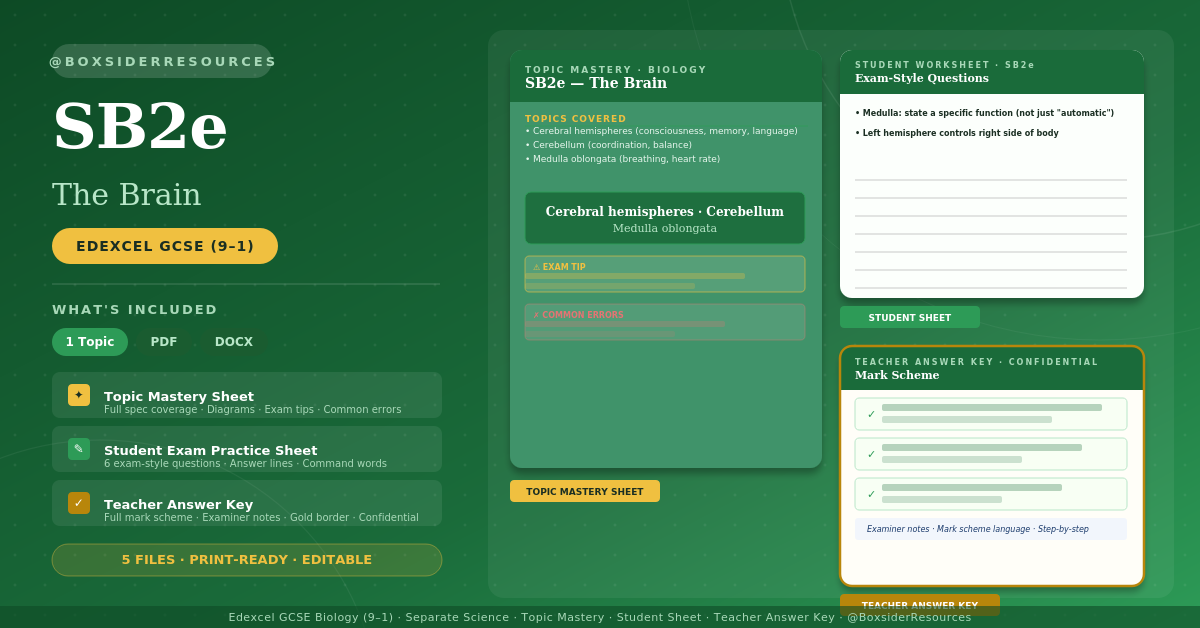
Task: Select the 1 Topic pill
Action: click(90, 342)
